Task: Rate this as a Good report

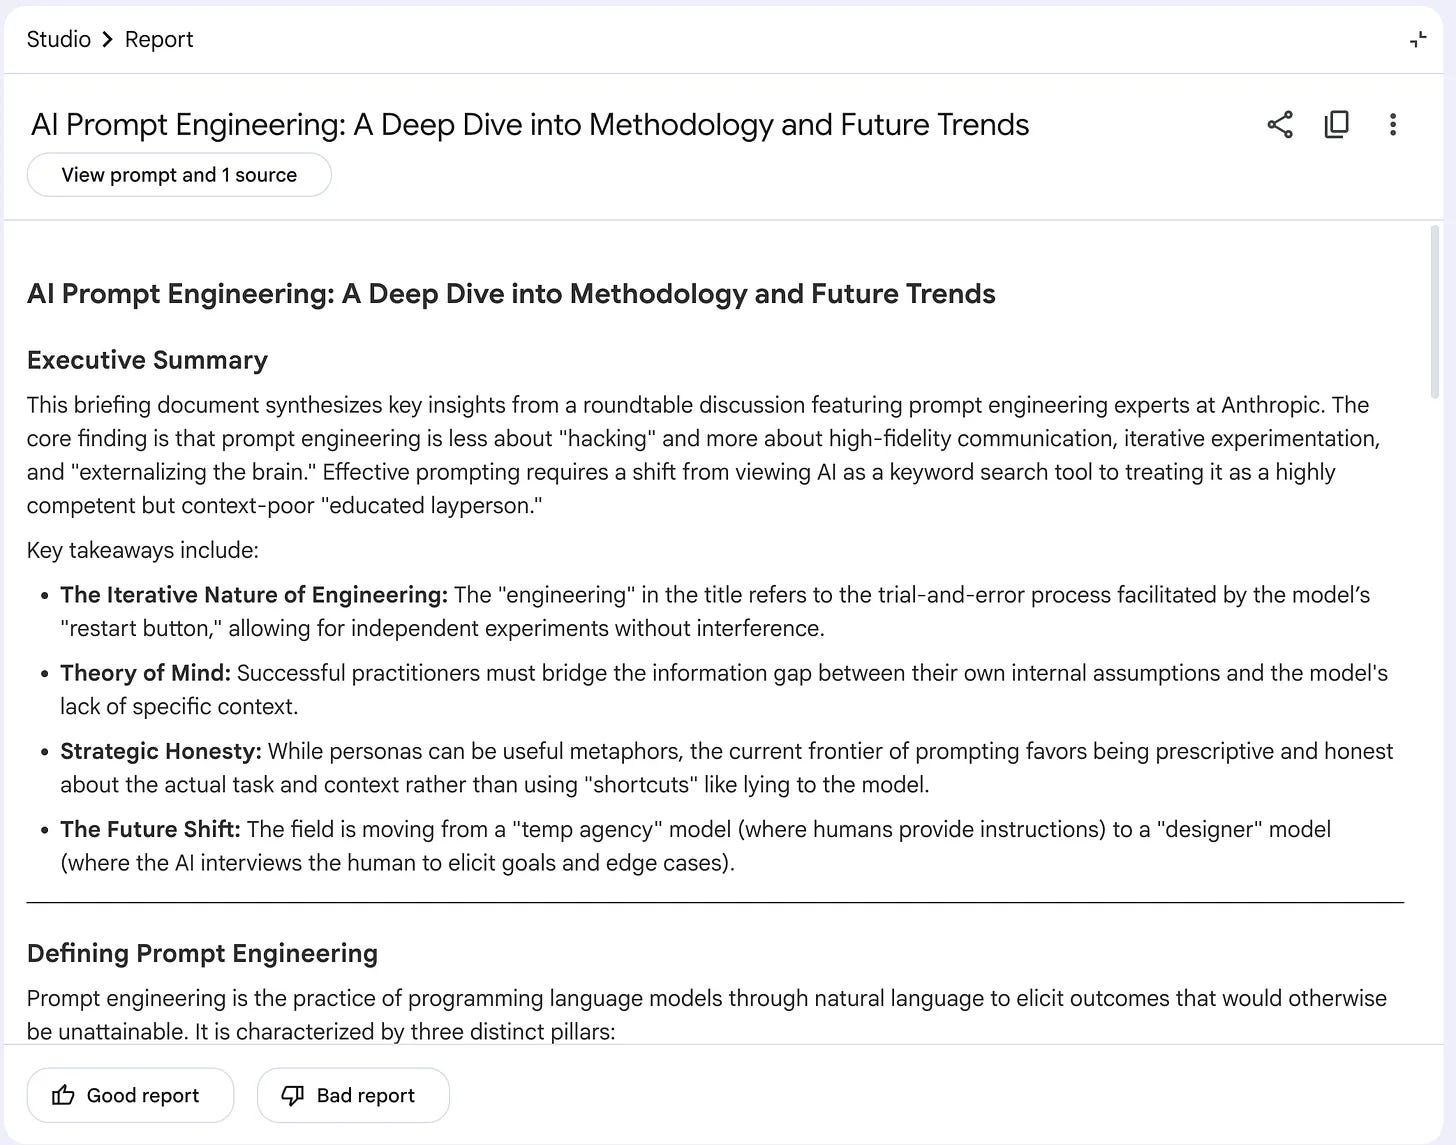Action: click(130, 1095)
